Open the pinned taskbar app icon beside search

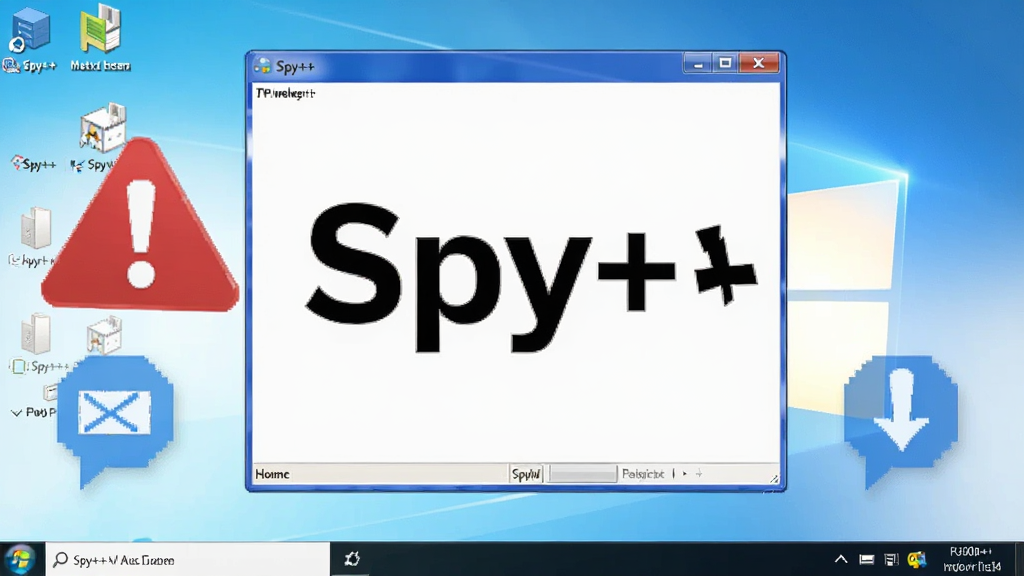351,559
